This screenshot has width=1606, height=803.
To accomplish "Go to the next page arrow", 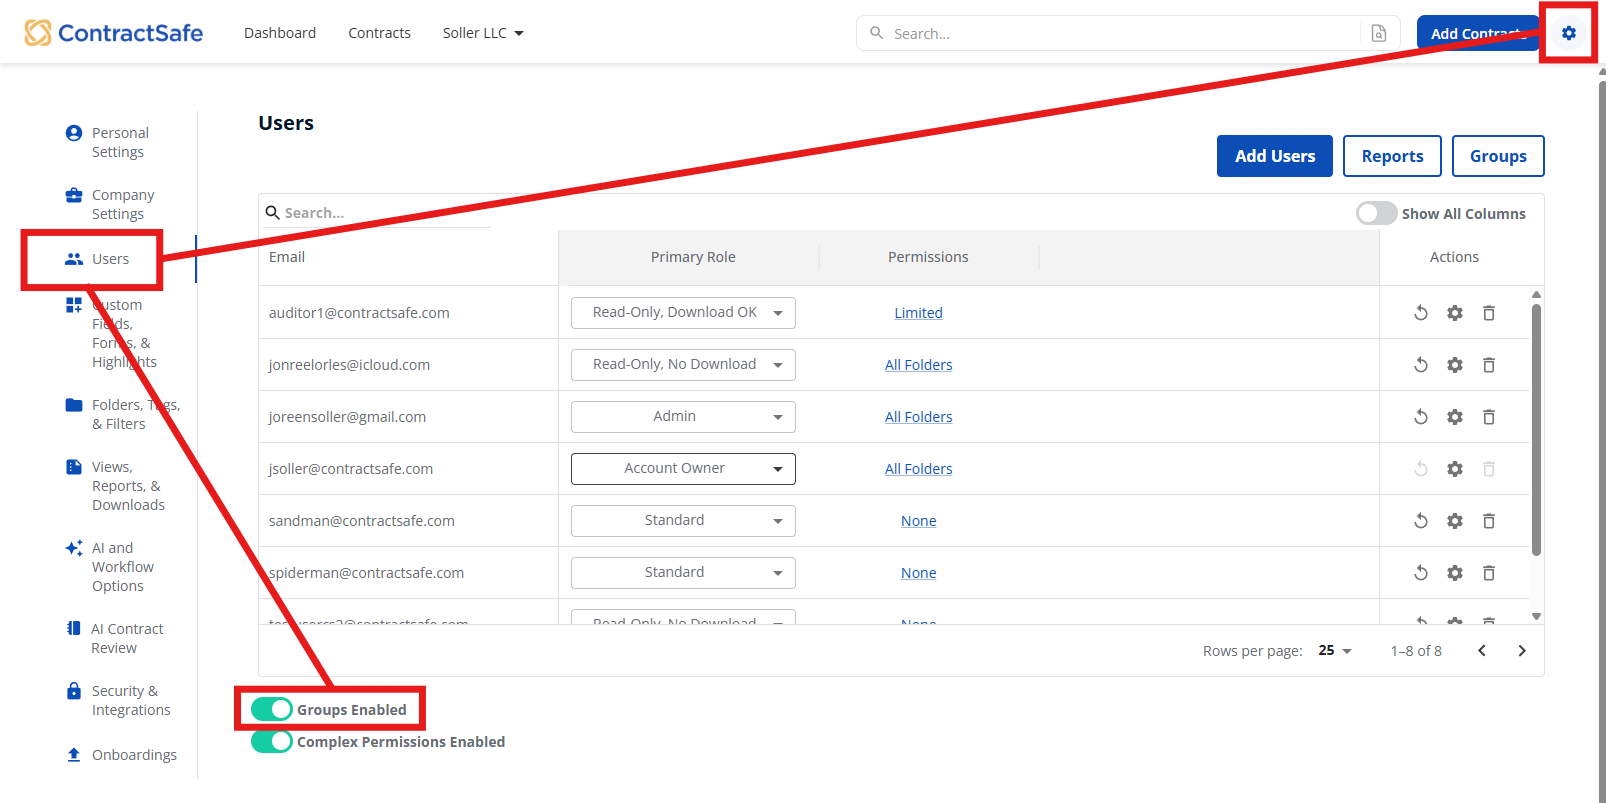I will 1521,651.
